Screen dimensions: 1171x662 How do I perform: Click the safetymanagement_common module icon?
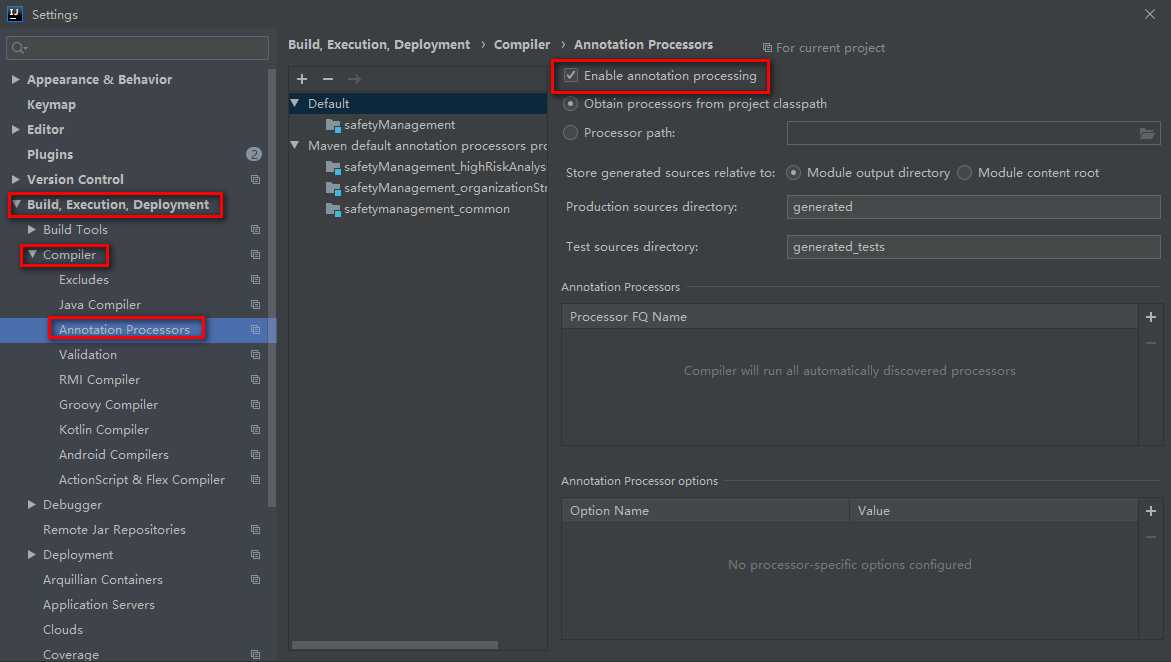[x=333, y=209]
